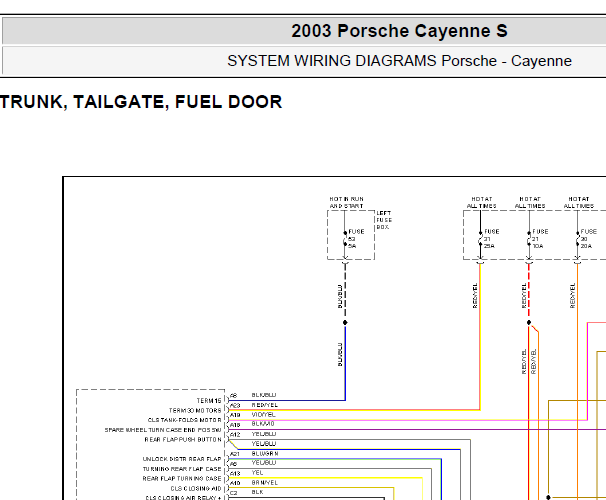Viewport: 606px width, 500px height.
Task: Click the 'TERM 15' terminal label
Action: click(209, 401)
